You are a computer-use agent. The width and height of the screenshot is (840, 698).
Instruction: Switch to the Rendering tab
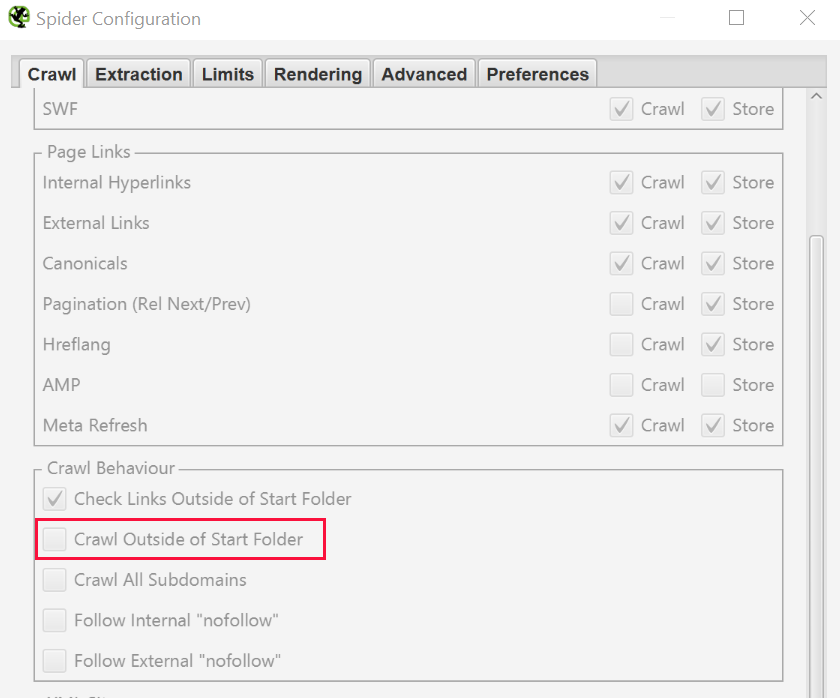[x=317, y=73]
